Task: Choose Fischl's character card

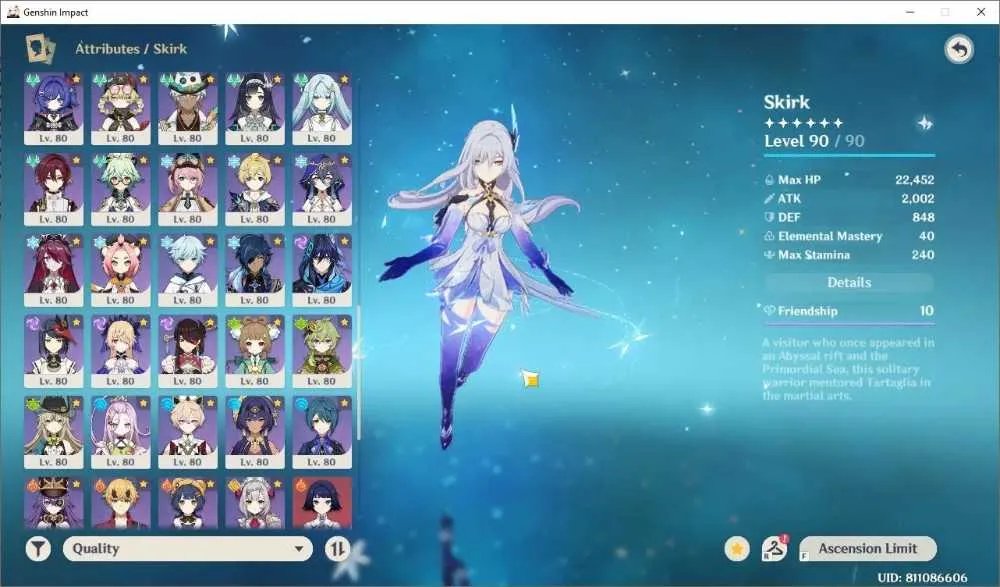Action: click(121, 352)
